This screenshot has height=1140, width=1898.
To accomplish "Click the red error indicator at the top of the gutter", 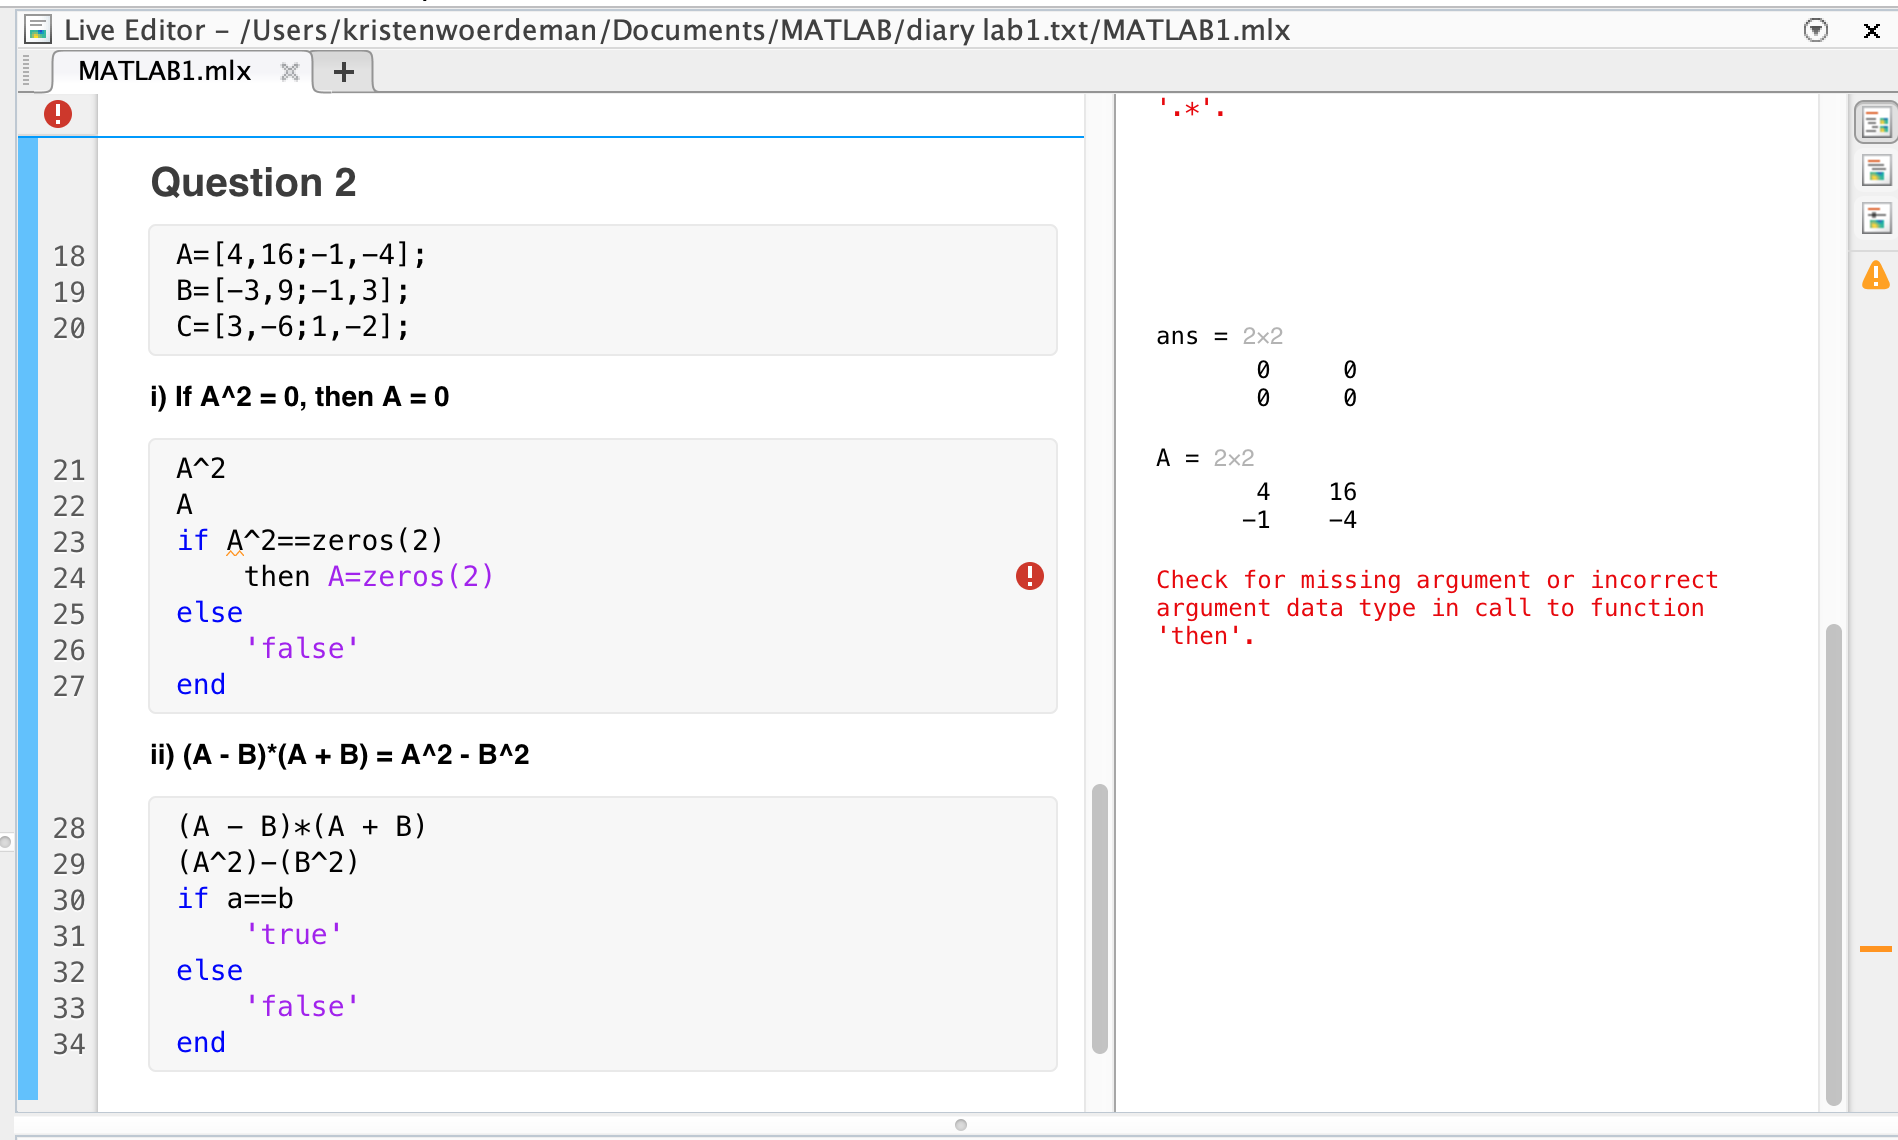I will coord(58,114).
